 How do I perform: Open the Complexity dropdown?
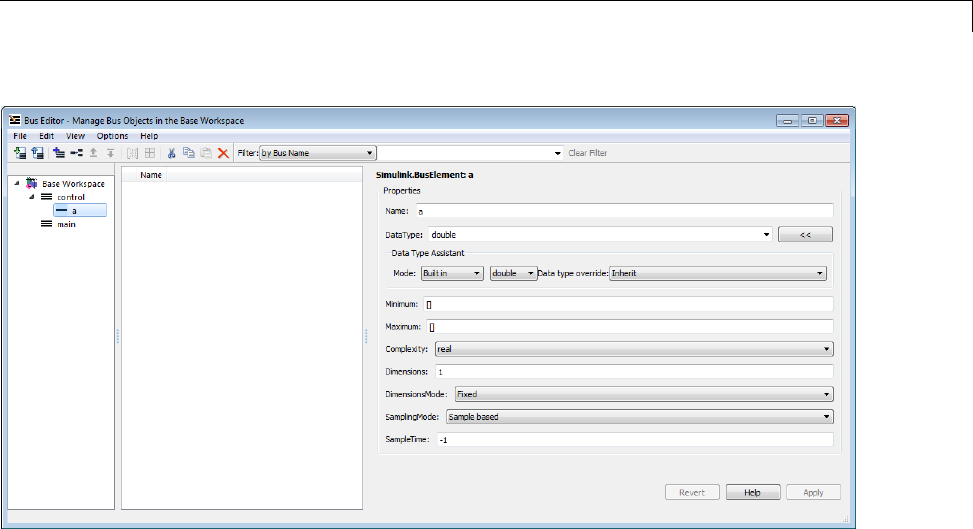click(634, 349)
